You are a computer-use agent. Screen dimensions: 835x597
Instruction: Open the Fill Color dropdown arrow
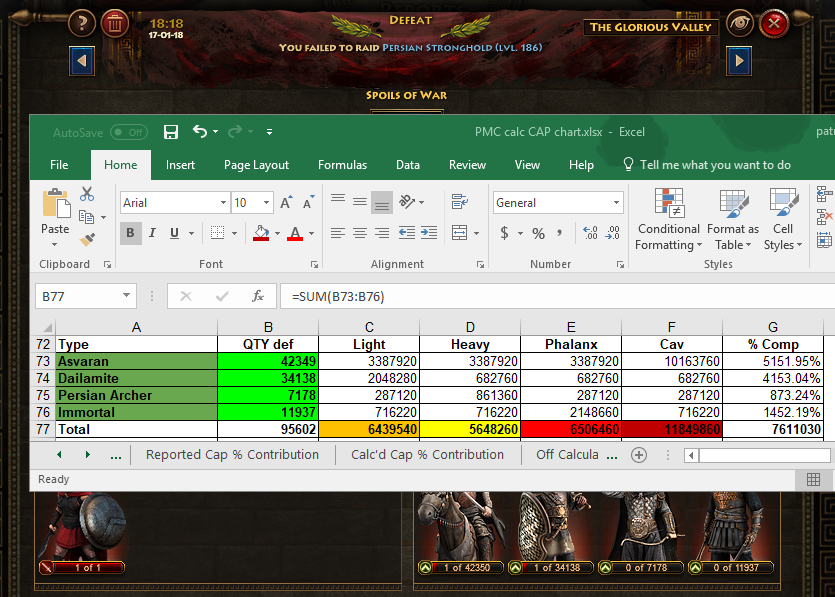coord(277,234)
